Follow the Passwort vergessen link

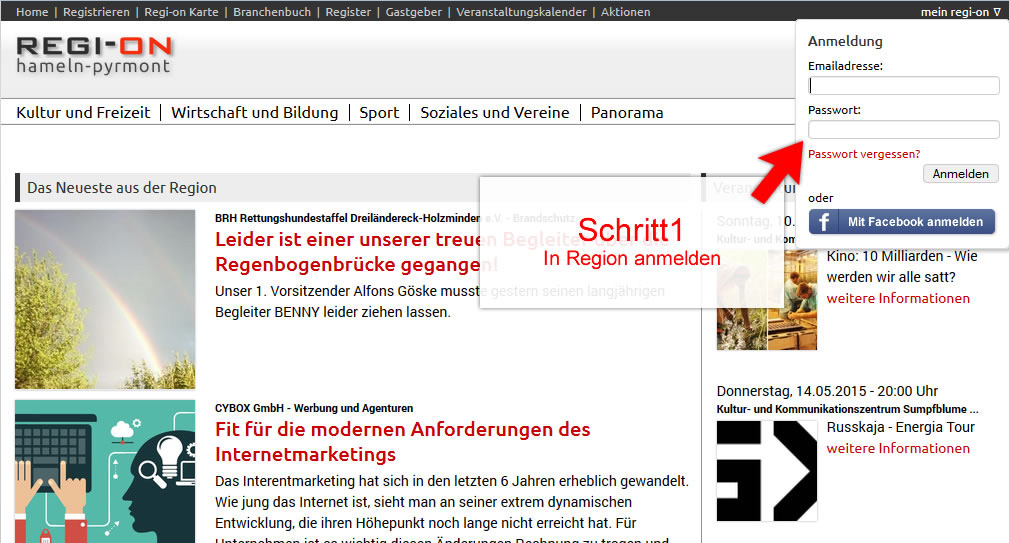pos(864,154)
